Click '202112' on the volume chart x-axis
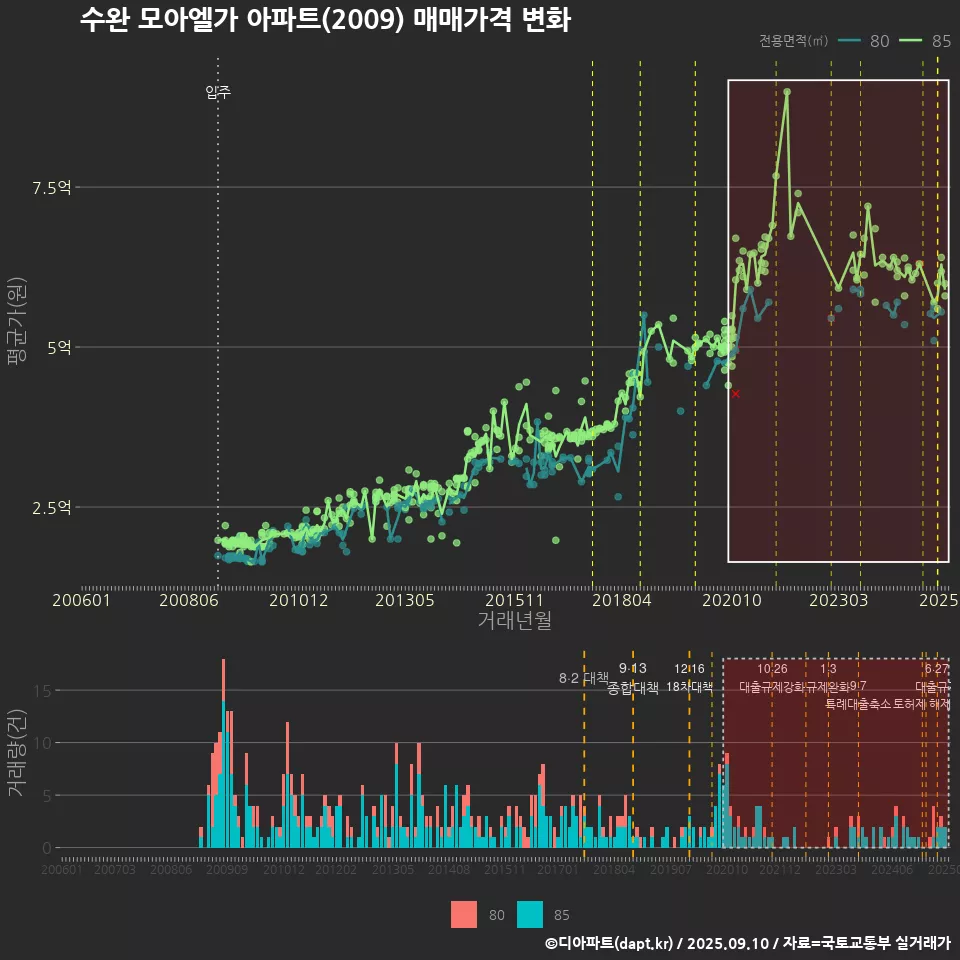 pos(780,869)
